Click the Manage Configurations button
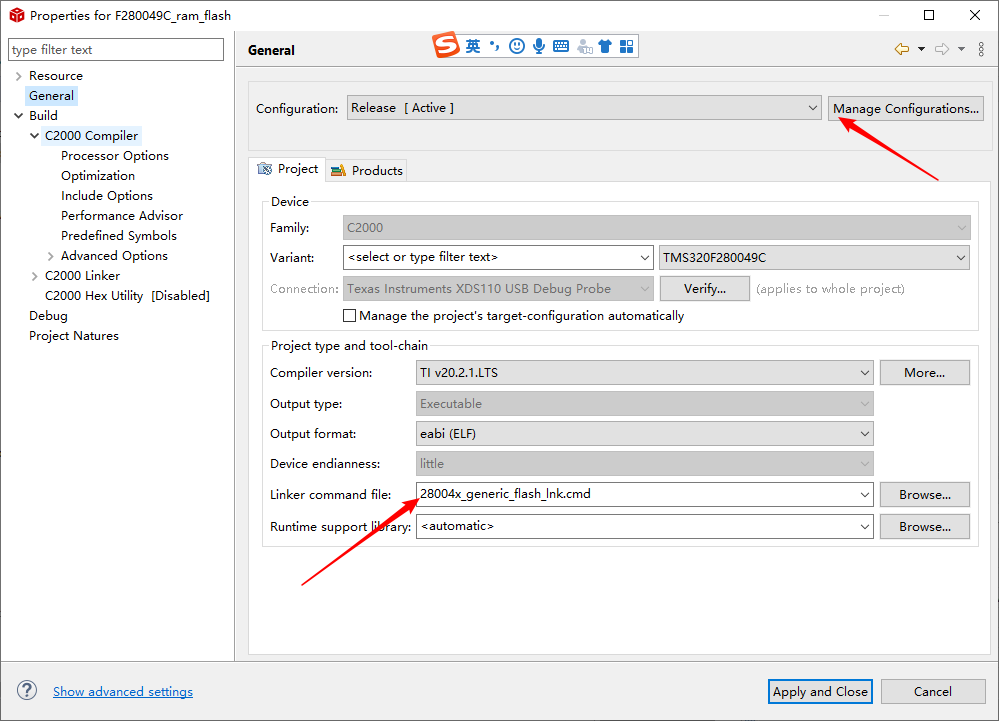The height and width of the screenshot is (721, 999). click(x=905, y=108)
